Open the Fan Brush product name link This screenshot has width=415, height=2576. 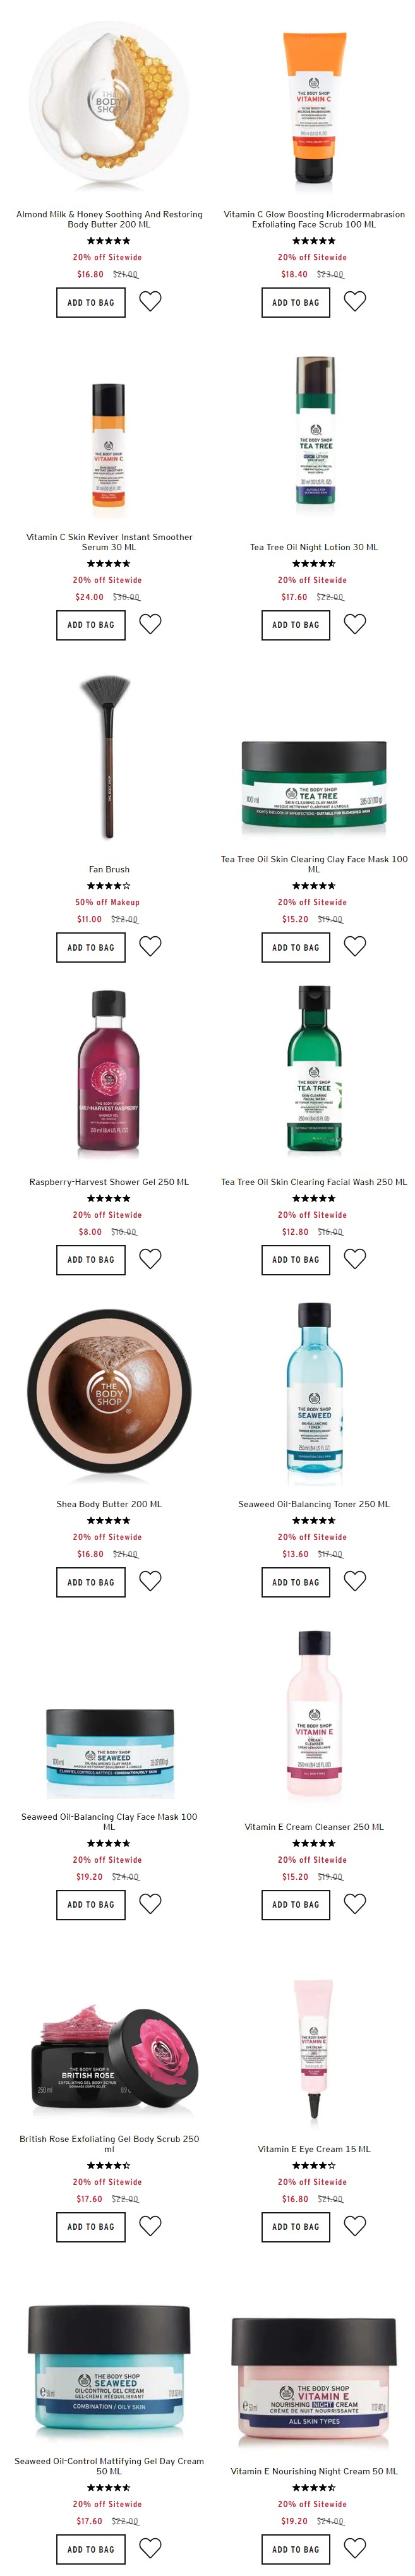click(x=109, y=870)
